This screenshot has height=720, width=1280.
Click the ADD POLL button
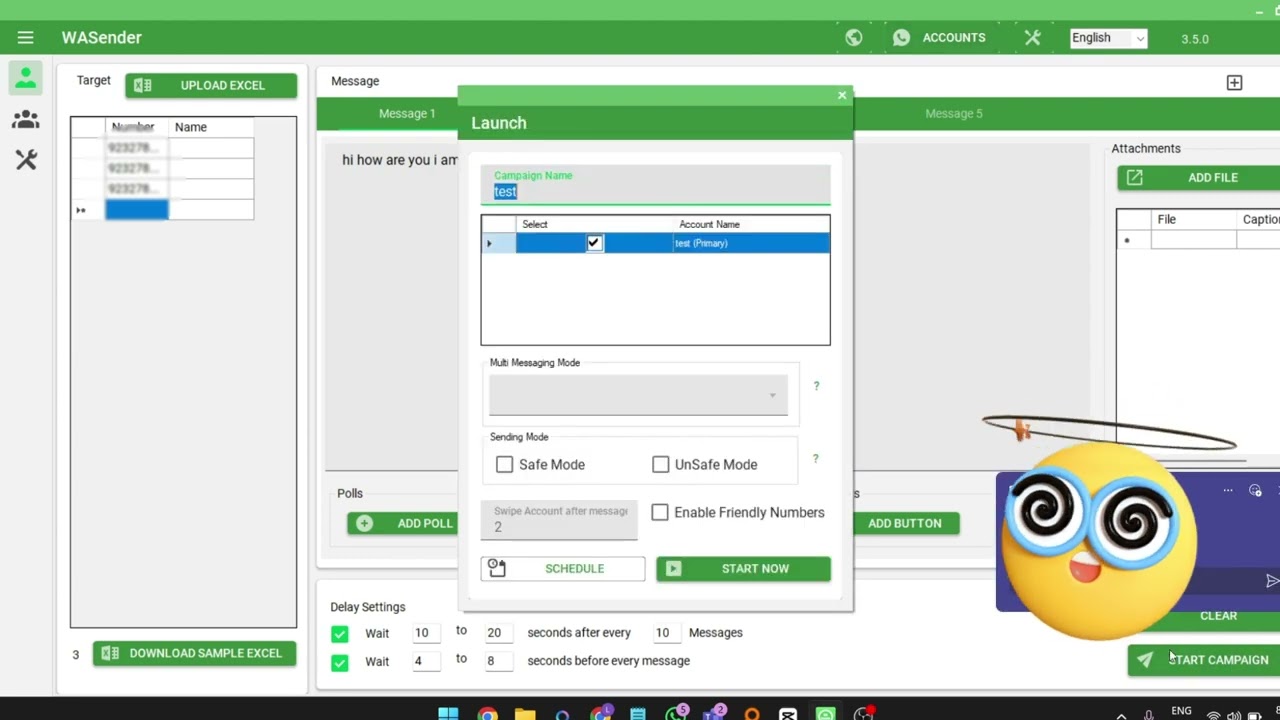click(401, 524)
